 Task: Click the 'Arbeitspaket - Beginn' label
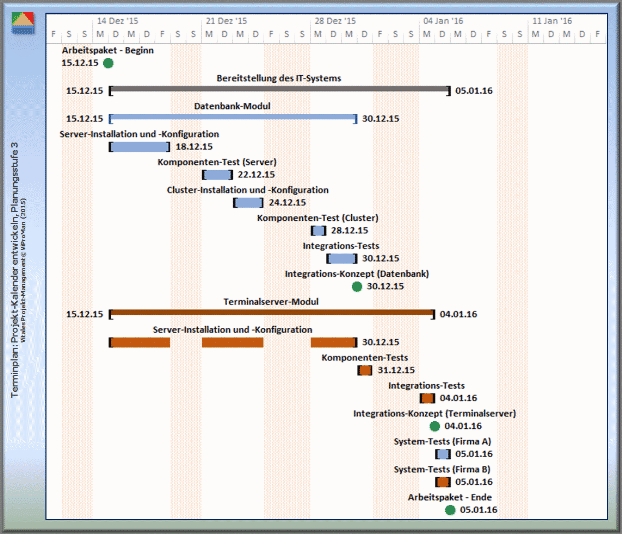pyautogui.click(x=108, y=50)
